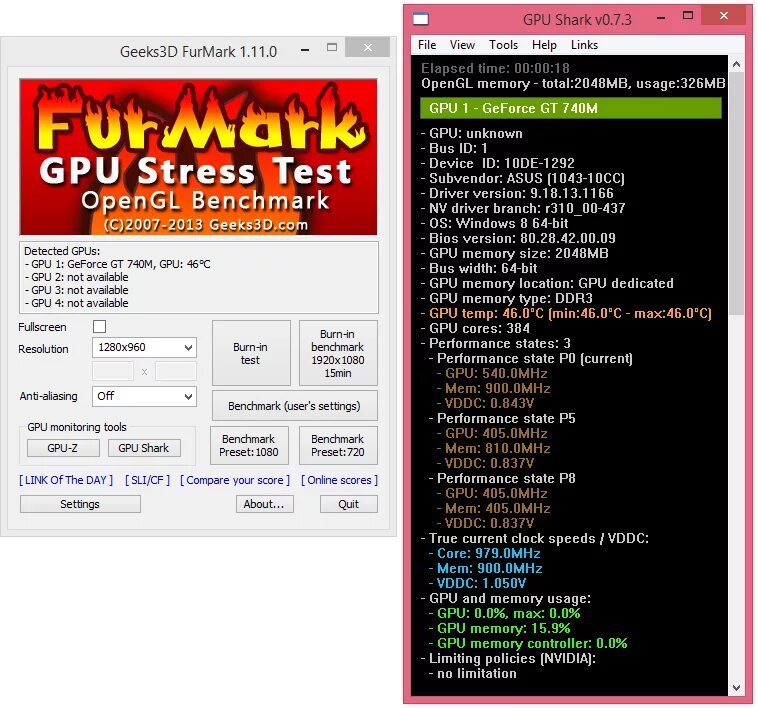Close the GPU Shark window

[x=724, y=15]
